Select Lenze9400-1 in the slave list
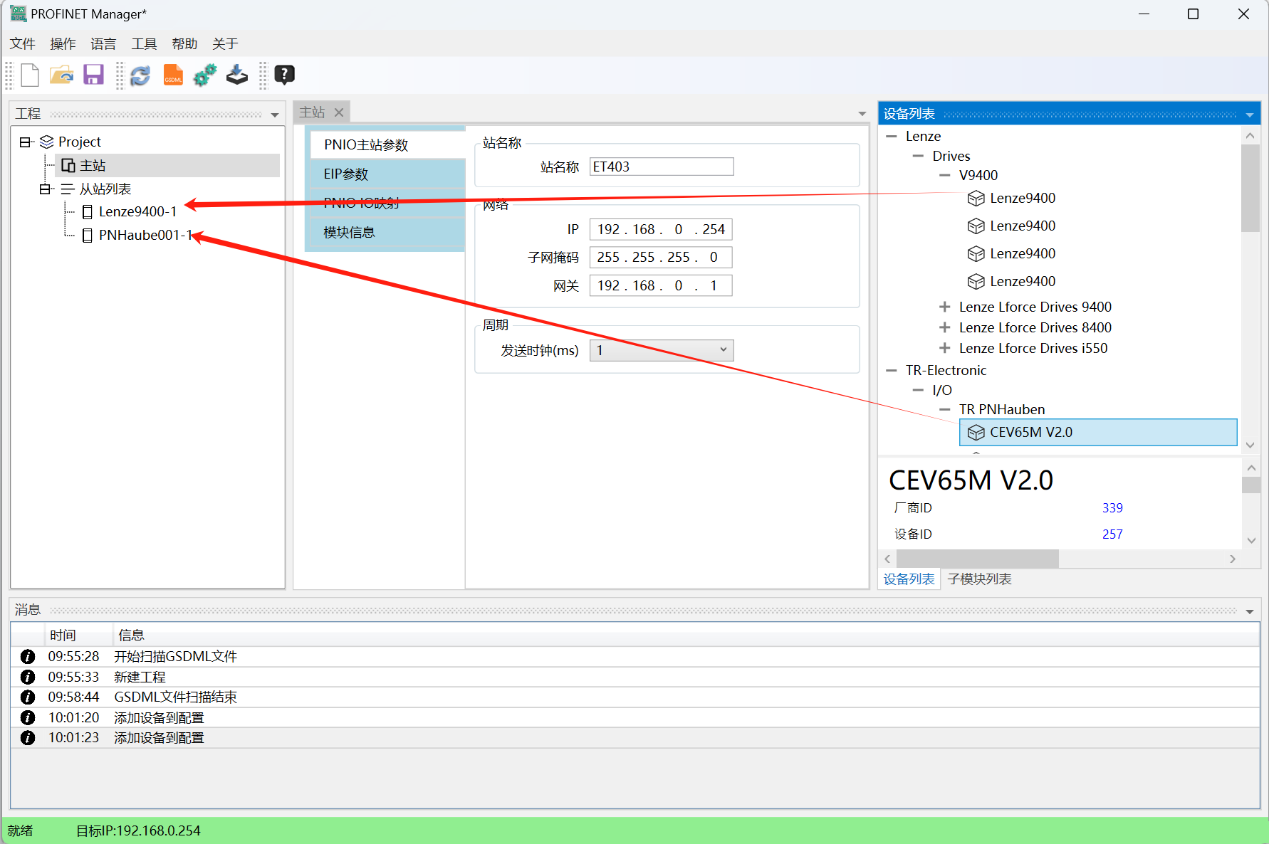Viewport: 1269px width, 844px height. coord(138,211)
